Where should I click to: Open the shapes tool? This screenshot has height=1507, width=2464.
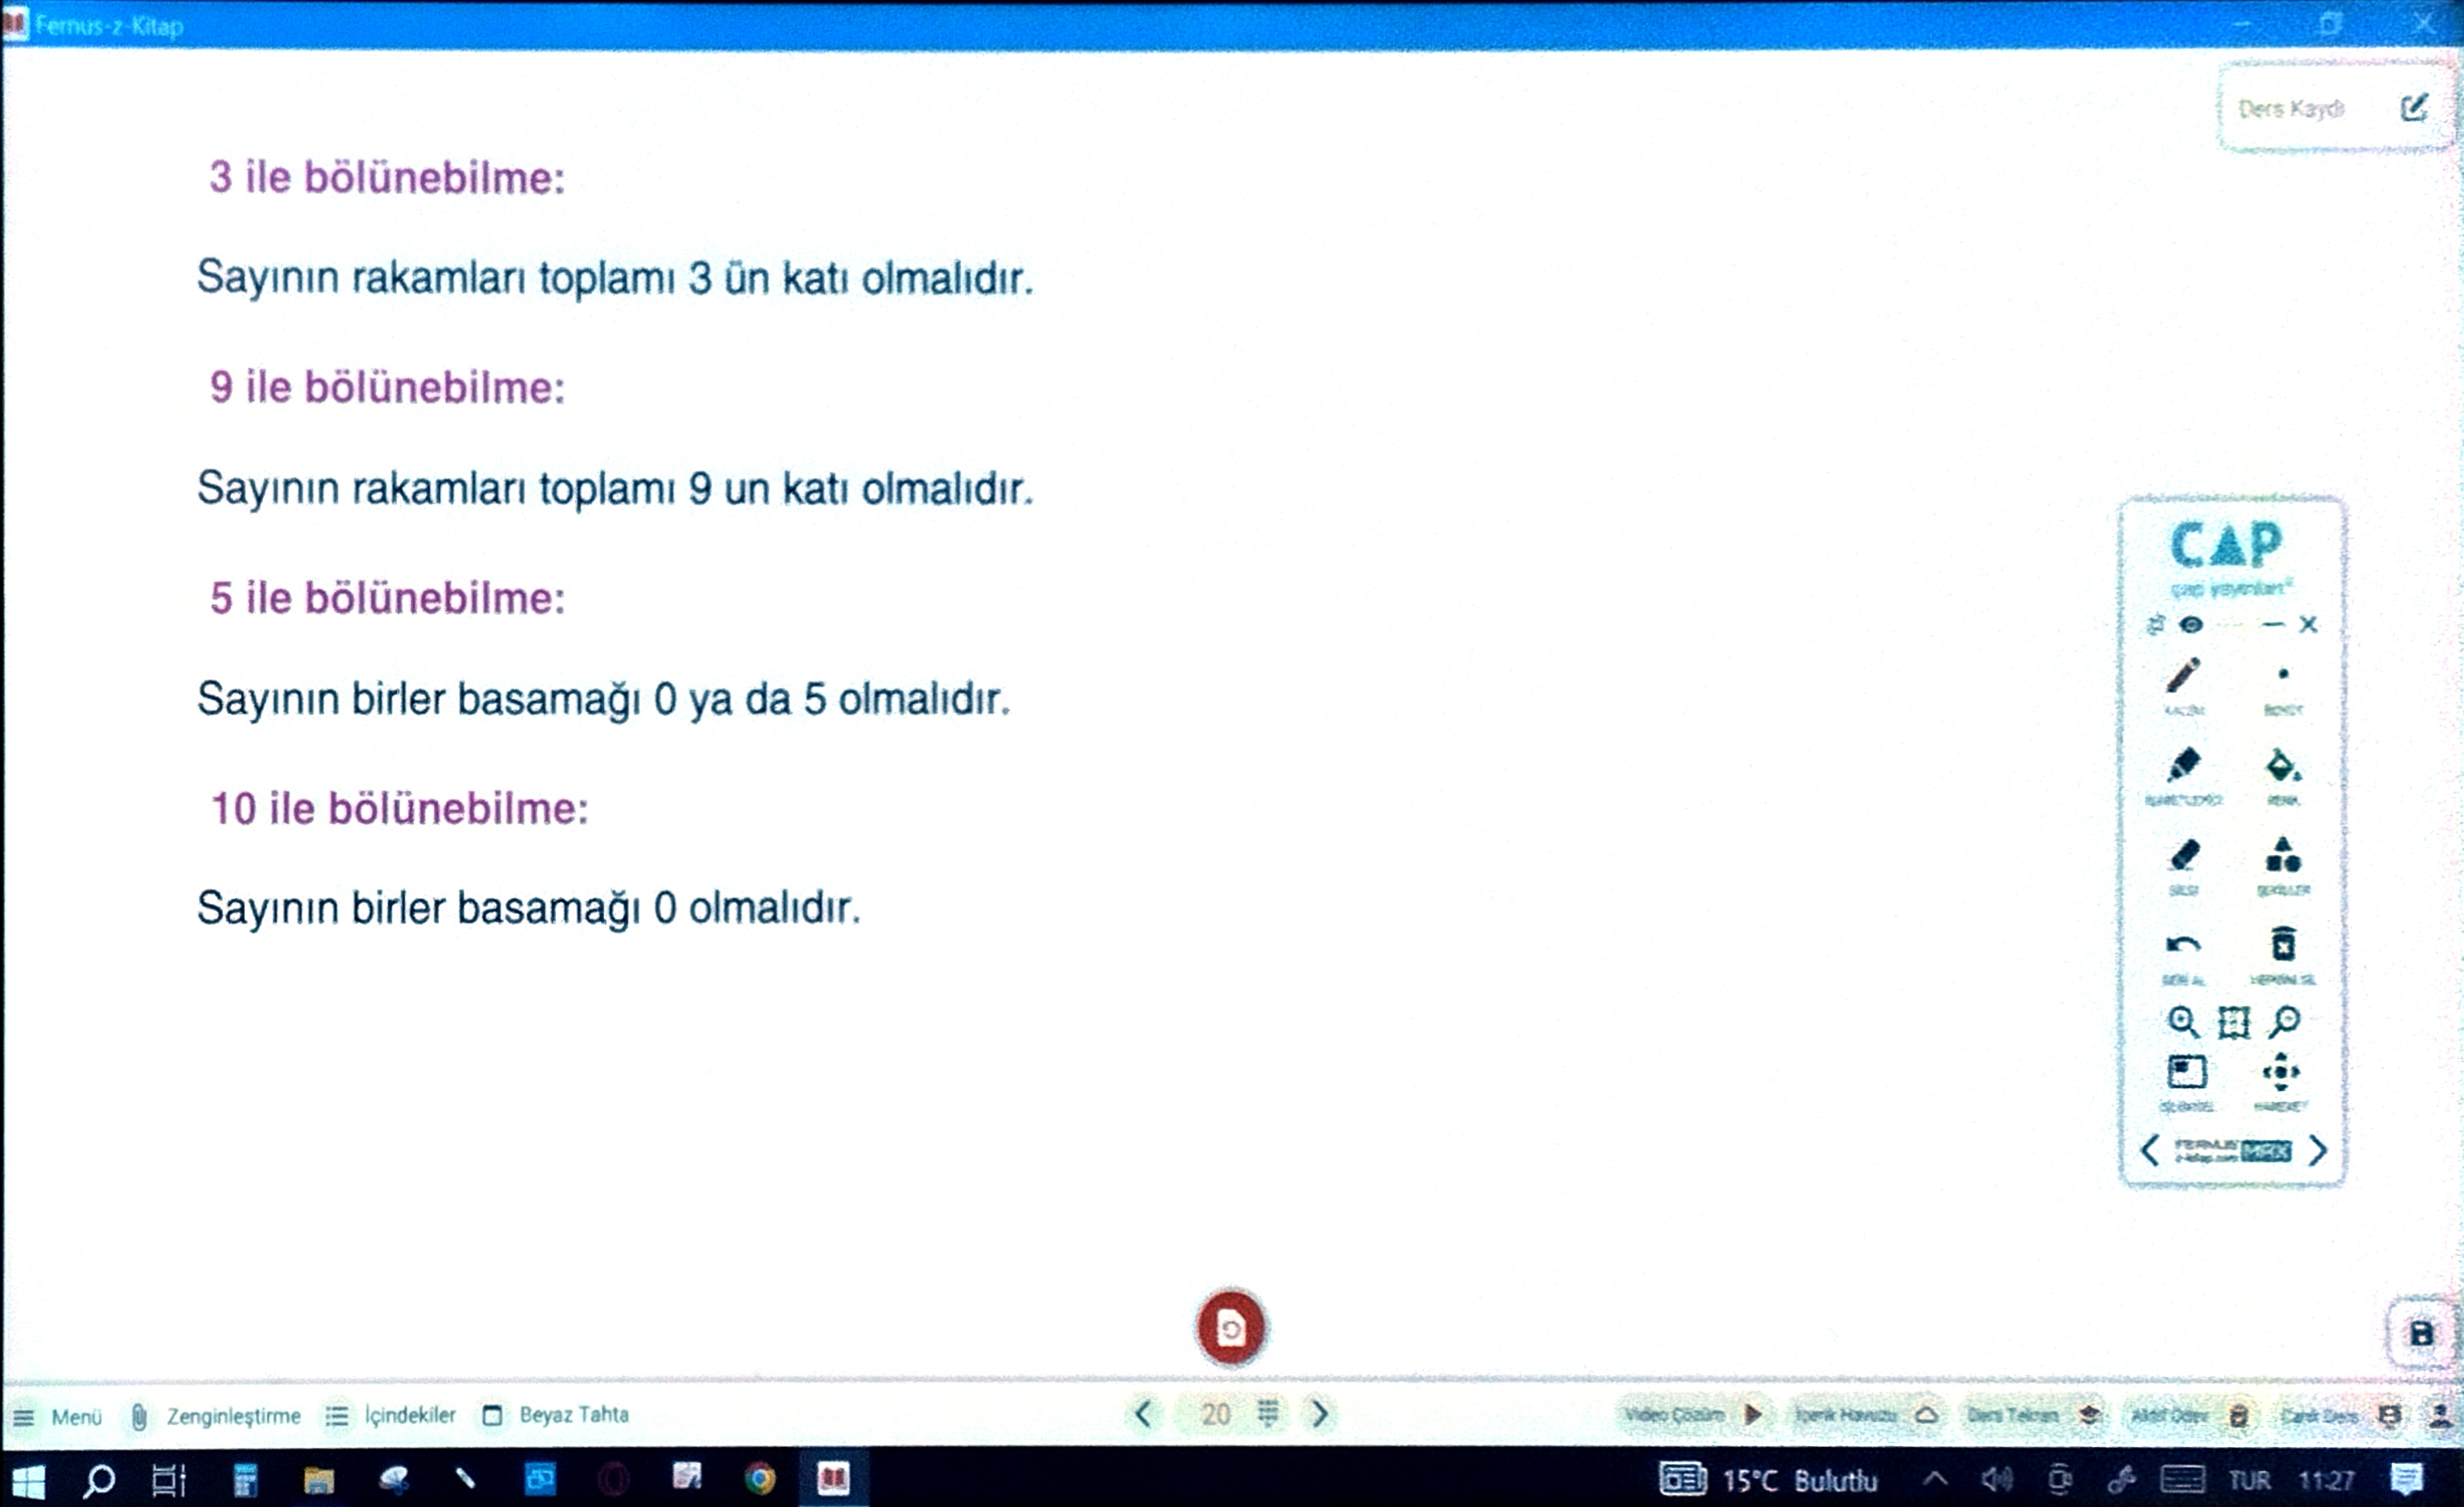pyautogui.click(x=2282, y=856)
